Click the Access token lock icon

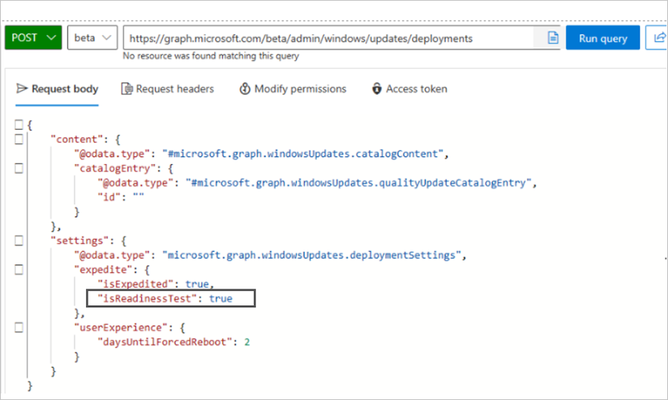(x=377, y=89)
